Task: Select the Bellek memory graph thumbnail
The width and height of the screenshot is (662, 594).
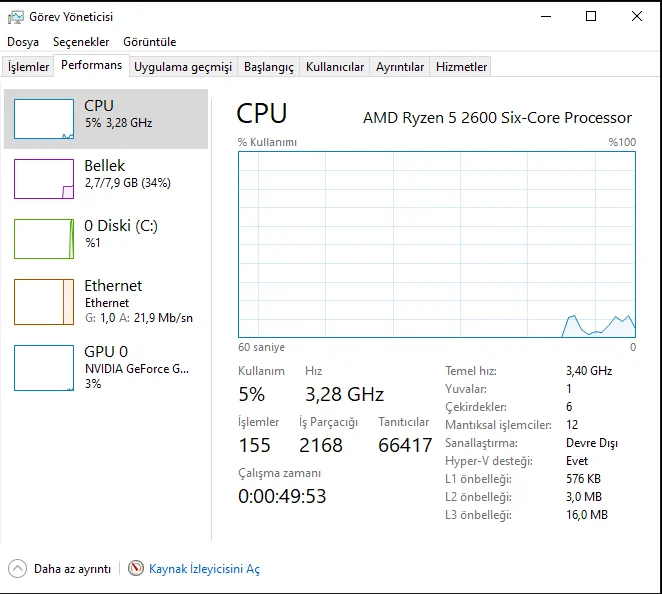Action: click(x=44, y=179)
